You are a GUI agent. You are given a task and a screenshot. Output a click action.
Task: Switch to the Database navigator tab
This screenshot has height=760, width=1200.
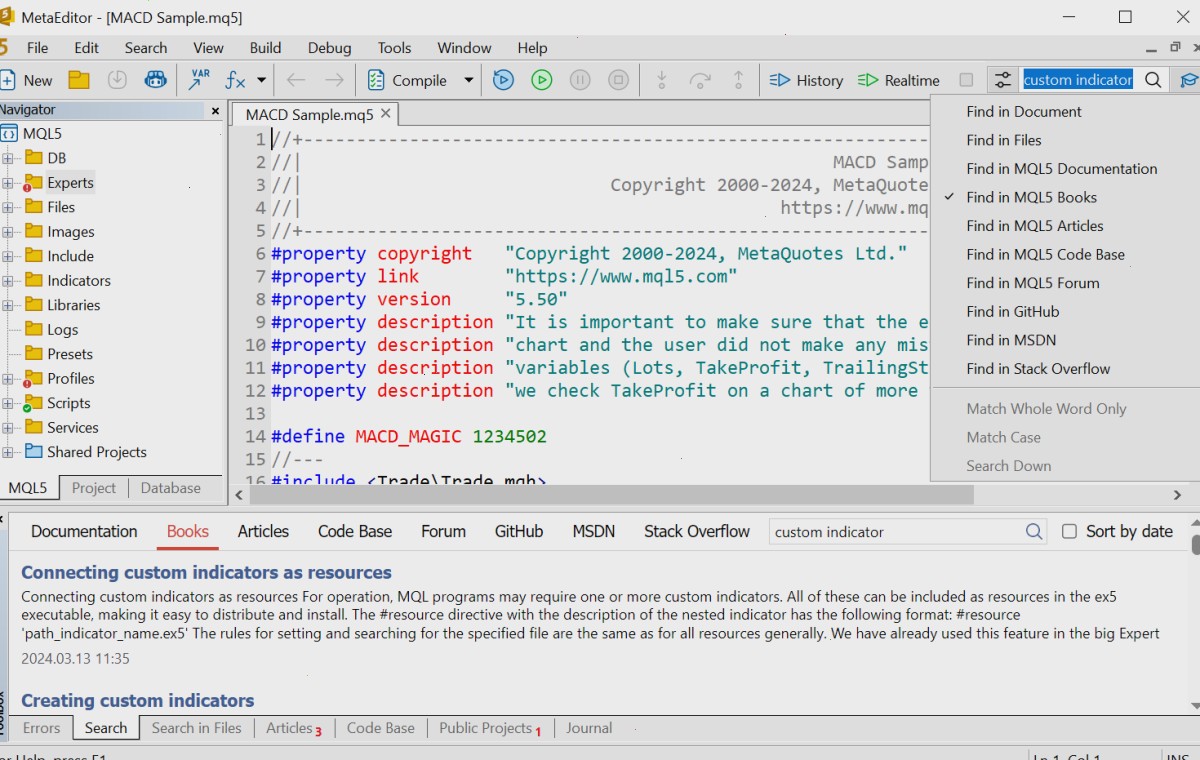point(171,488)
